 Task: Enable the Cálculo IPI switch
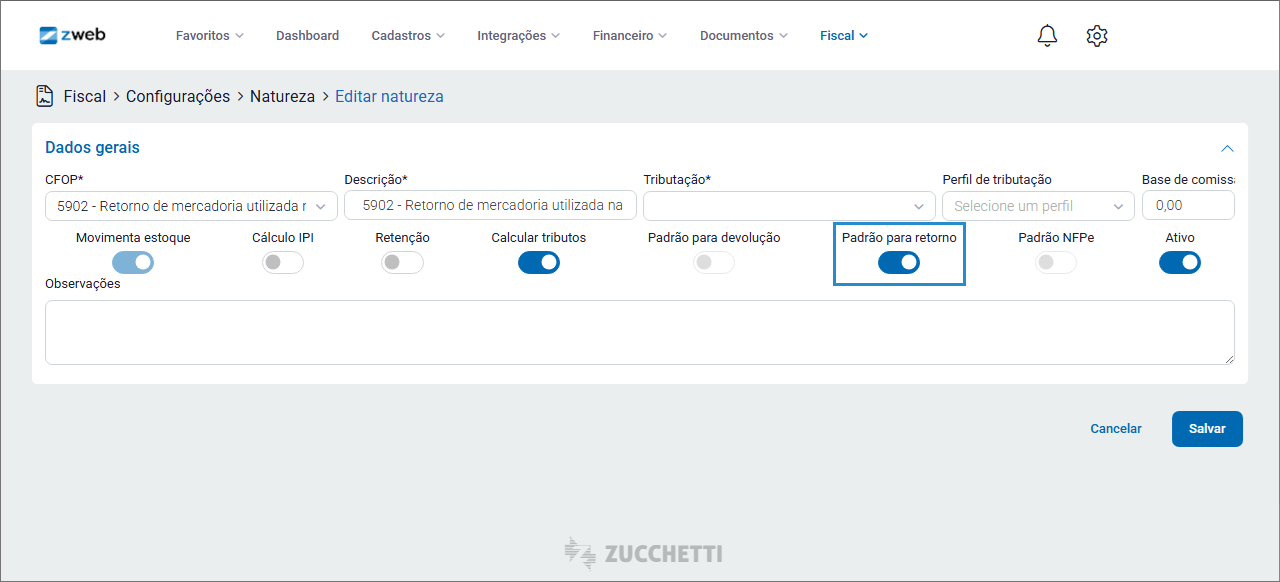click(283, 262)
